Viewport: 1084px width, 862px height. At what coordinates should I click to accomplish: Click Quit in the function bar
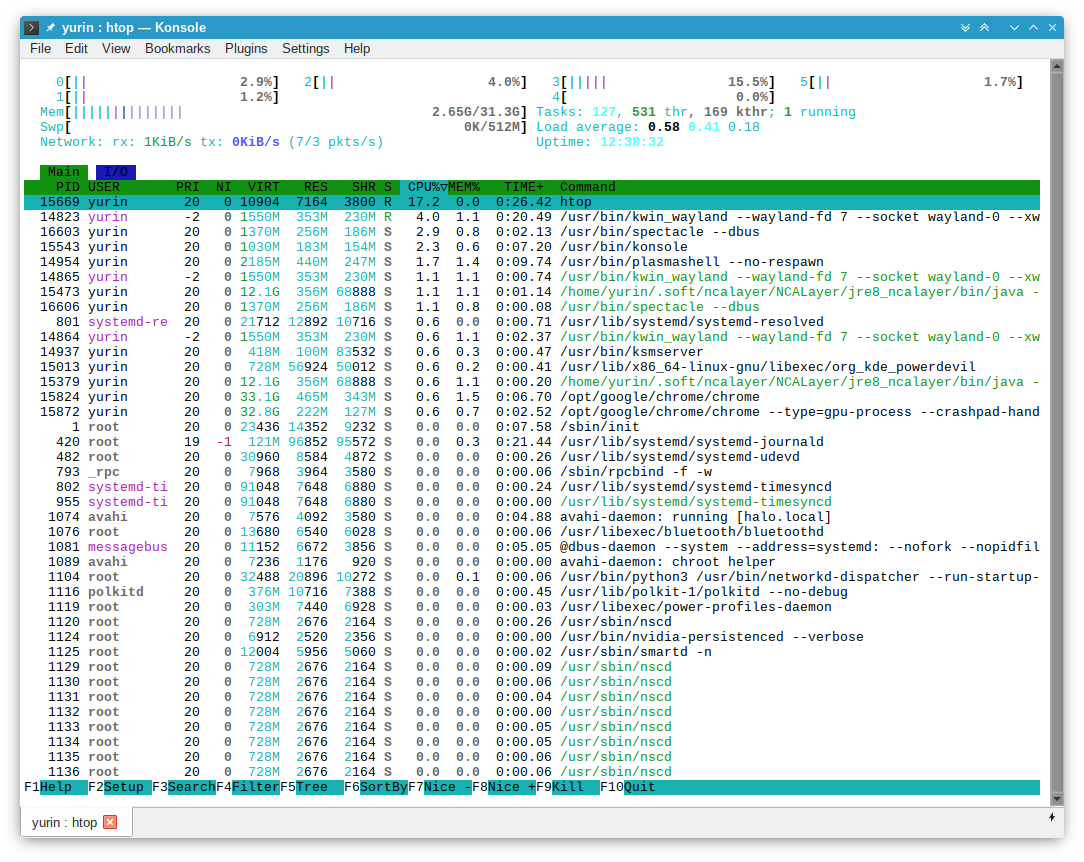tap(640, 787)
